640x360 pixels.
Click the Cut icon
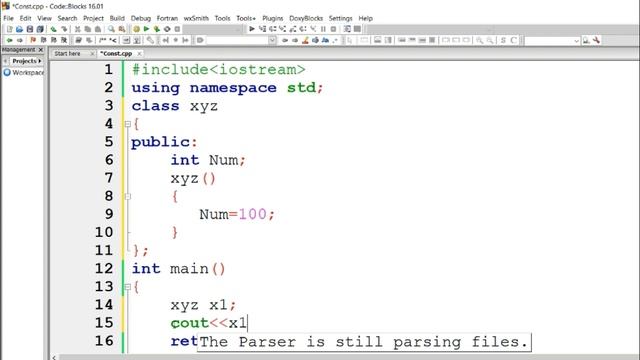point(77,29)
